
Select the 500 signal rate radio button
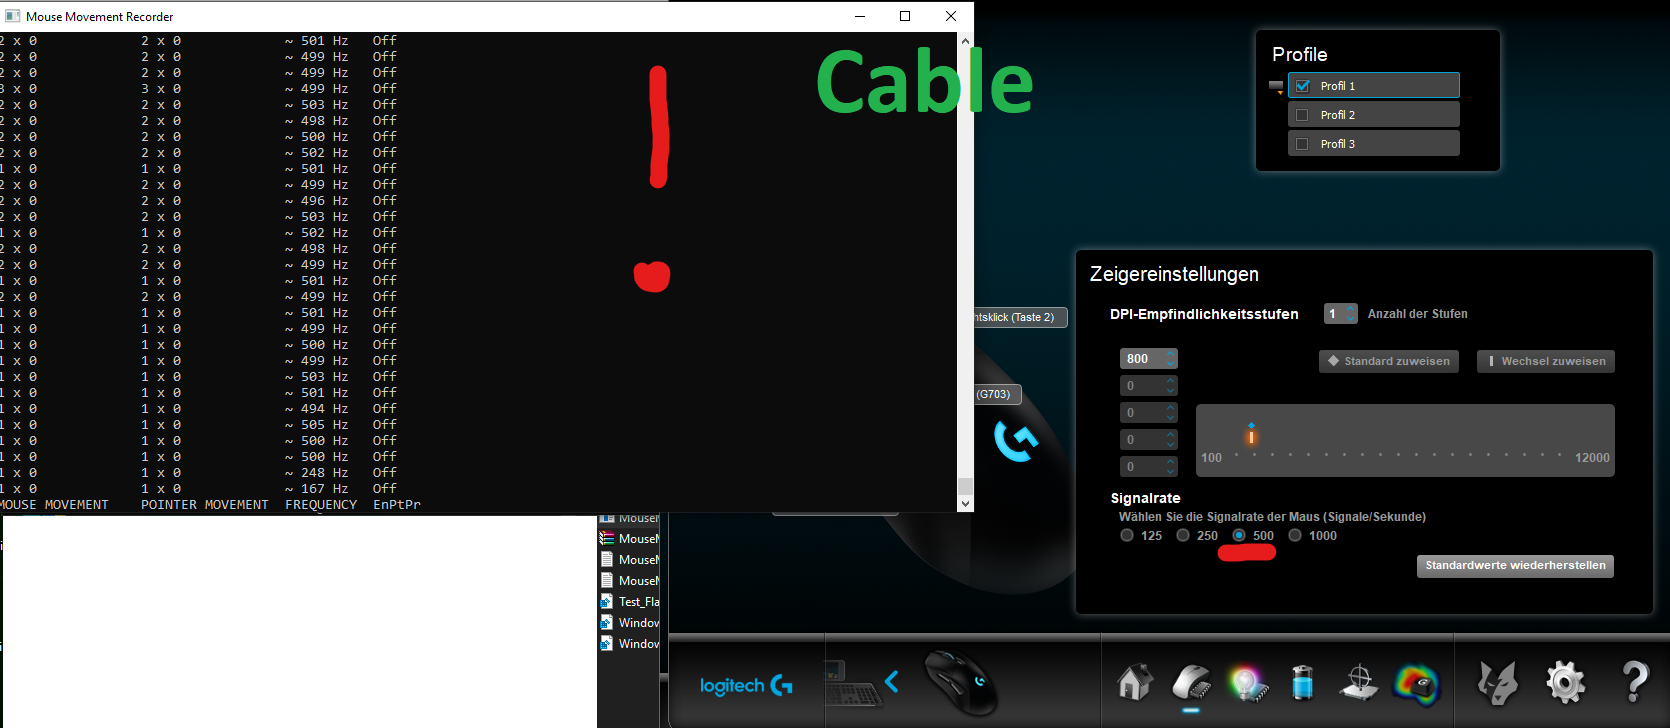1239,535
